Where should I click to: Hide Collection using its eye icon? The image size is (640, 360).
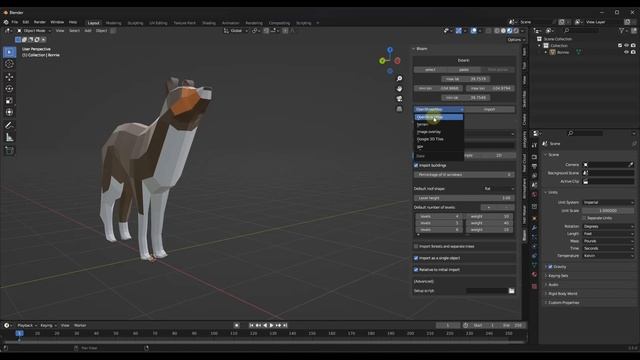click(x=627, y=46)
